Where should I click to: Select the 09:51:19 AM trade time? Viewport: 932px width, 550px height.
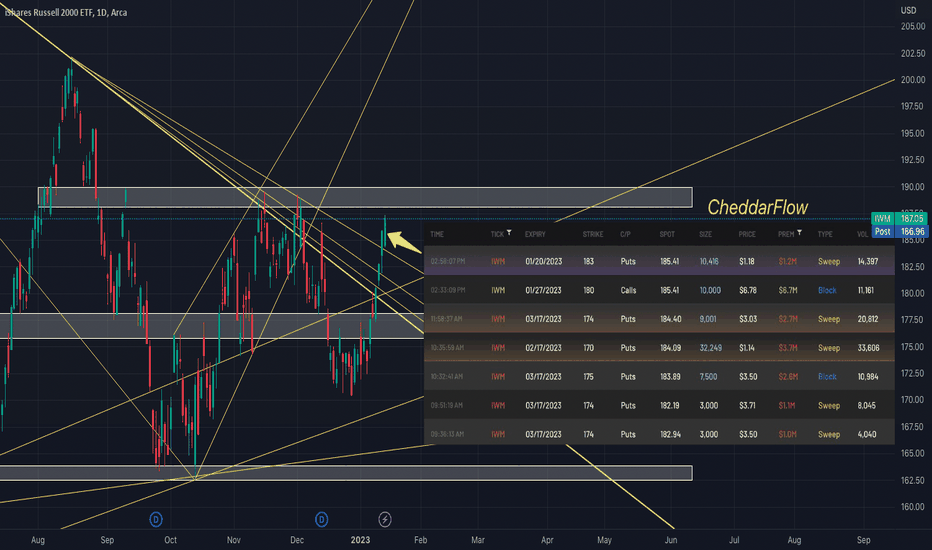pyautogui.click(x=446, y=406)
